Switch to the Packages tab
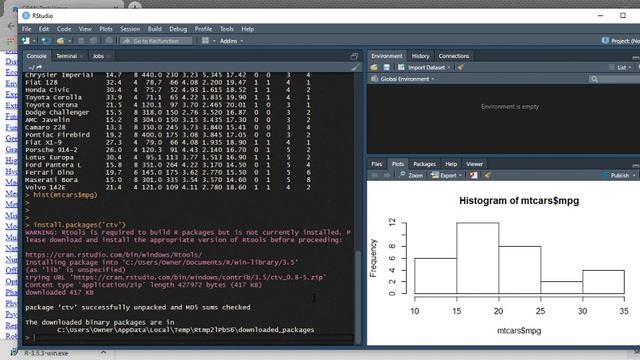This screenshot has width=640, height=360. (424, 164)
